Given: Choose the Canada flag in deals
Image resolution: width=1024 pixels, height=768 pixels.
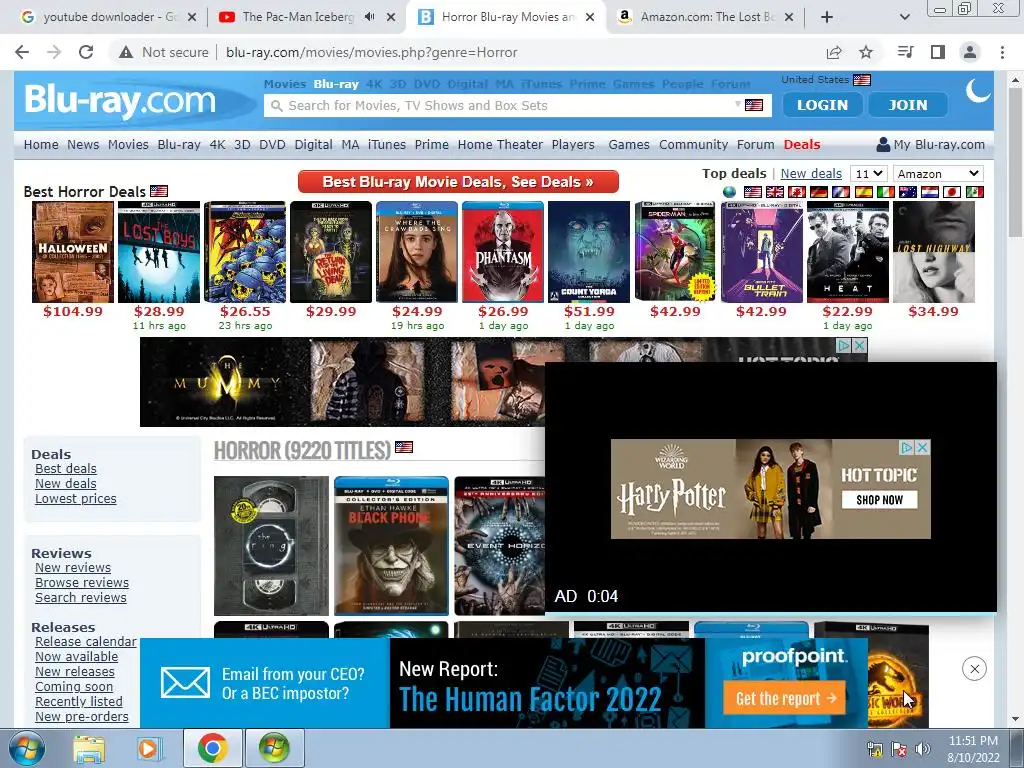Looking at the screenshot, I should [797, 192].
